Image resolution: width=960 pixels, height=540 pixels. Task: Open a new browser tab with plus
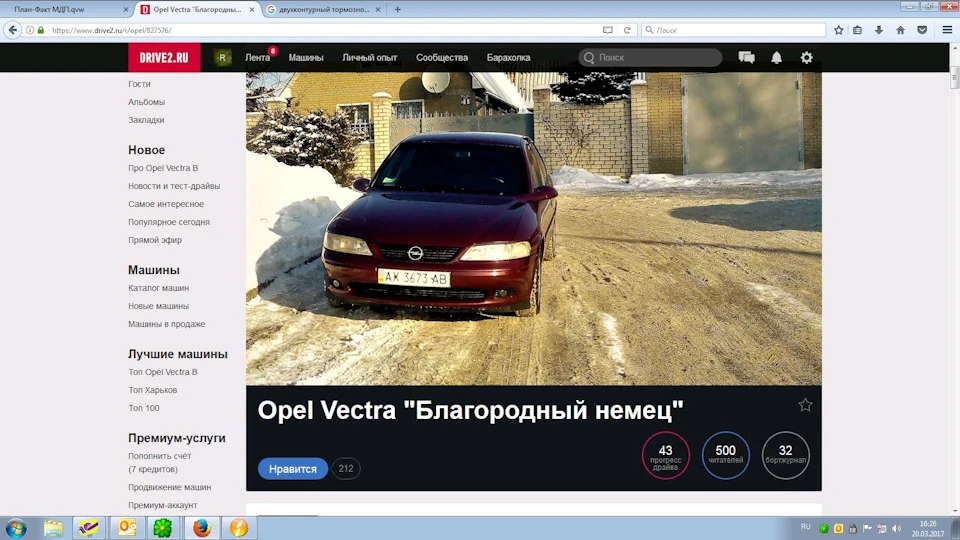(397, 9)
